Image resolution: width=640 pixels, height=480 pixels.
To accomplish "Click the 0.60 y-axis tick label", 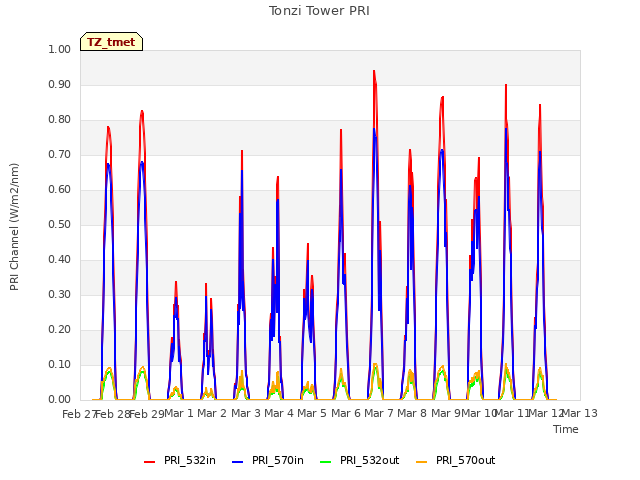I will (60, 189).
